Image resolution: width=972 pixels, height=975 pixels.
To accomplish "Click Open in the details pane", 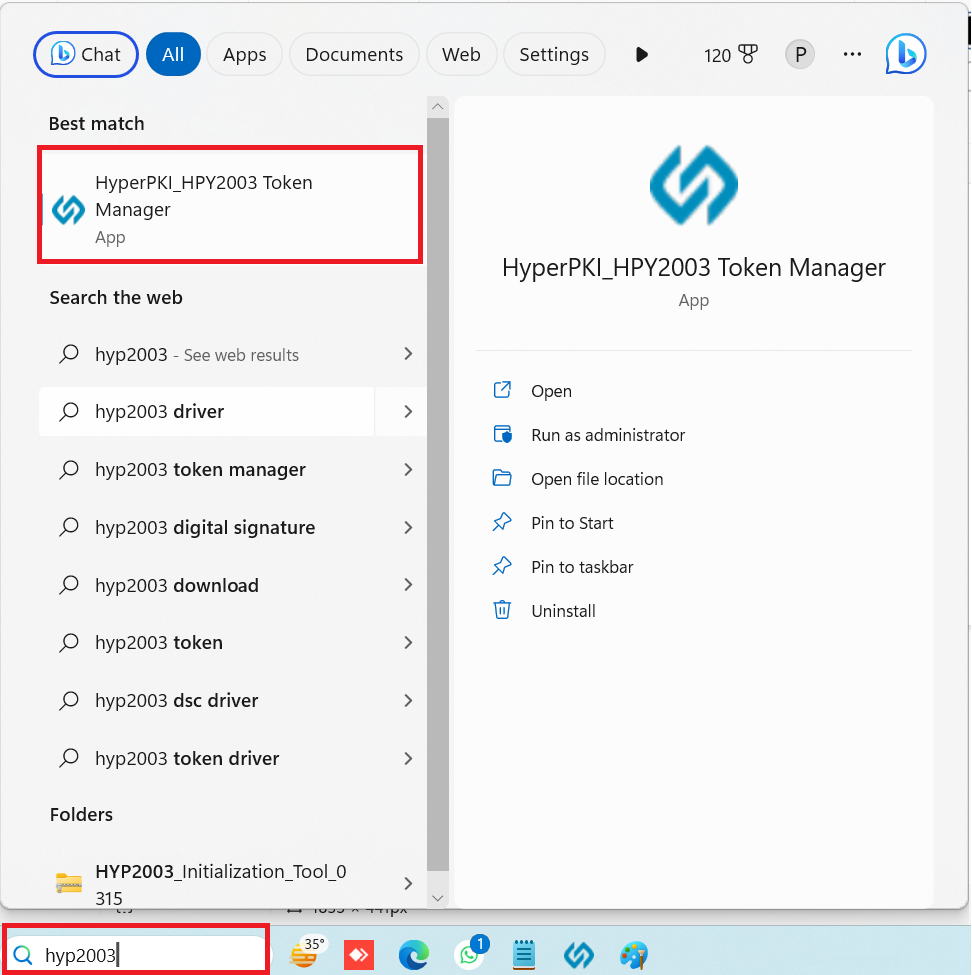I will pyautogui.click(x=551, y=391).
